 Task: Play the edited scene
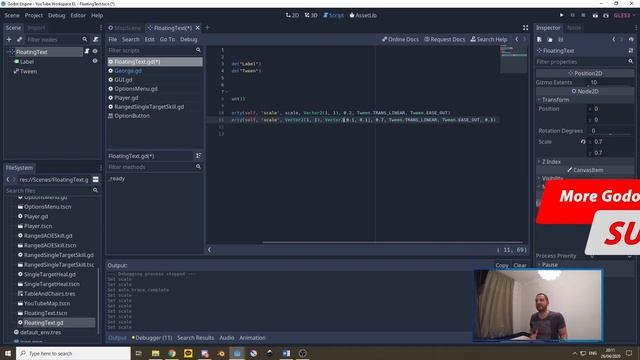point(595,15)
